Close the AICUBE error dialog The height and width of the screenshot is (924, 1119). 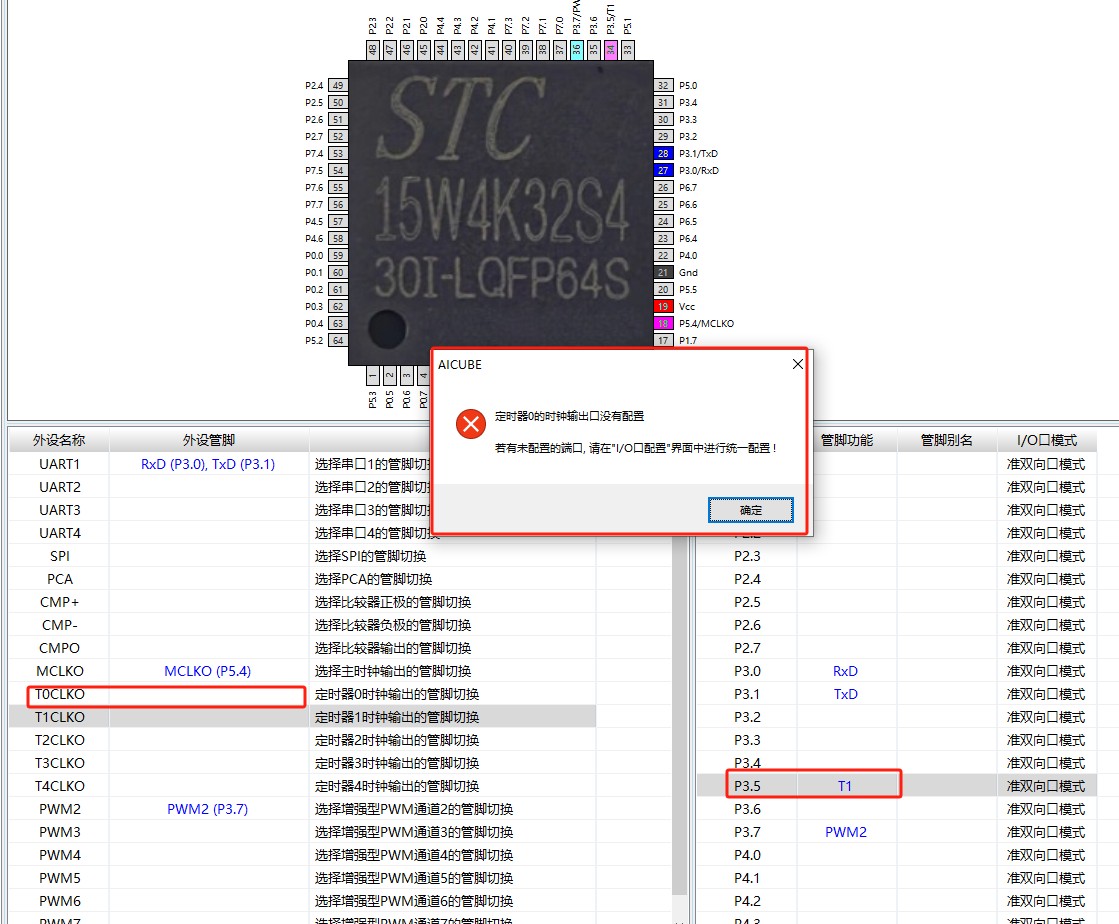pyautogui.click(x=798, y=365)
